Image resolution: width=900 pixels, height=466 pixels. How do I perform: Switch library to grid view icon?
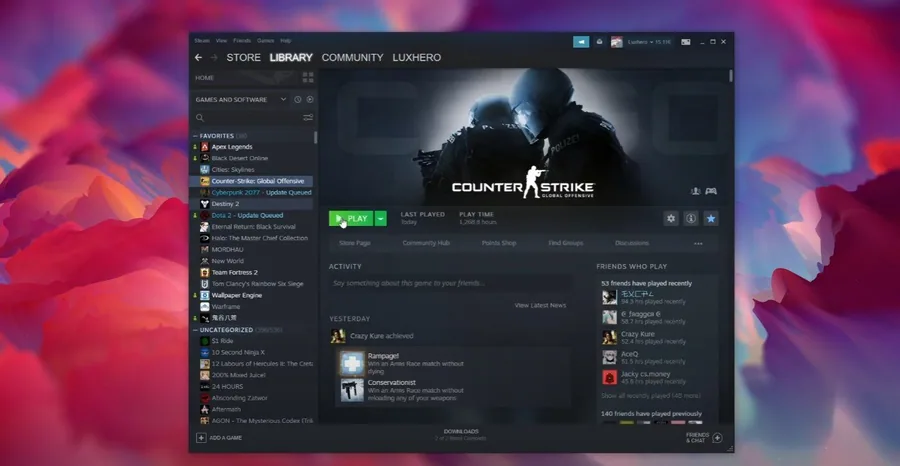(308, 77)
